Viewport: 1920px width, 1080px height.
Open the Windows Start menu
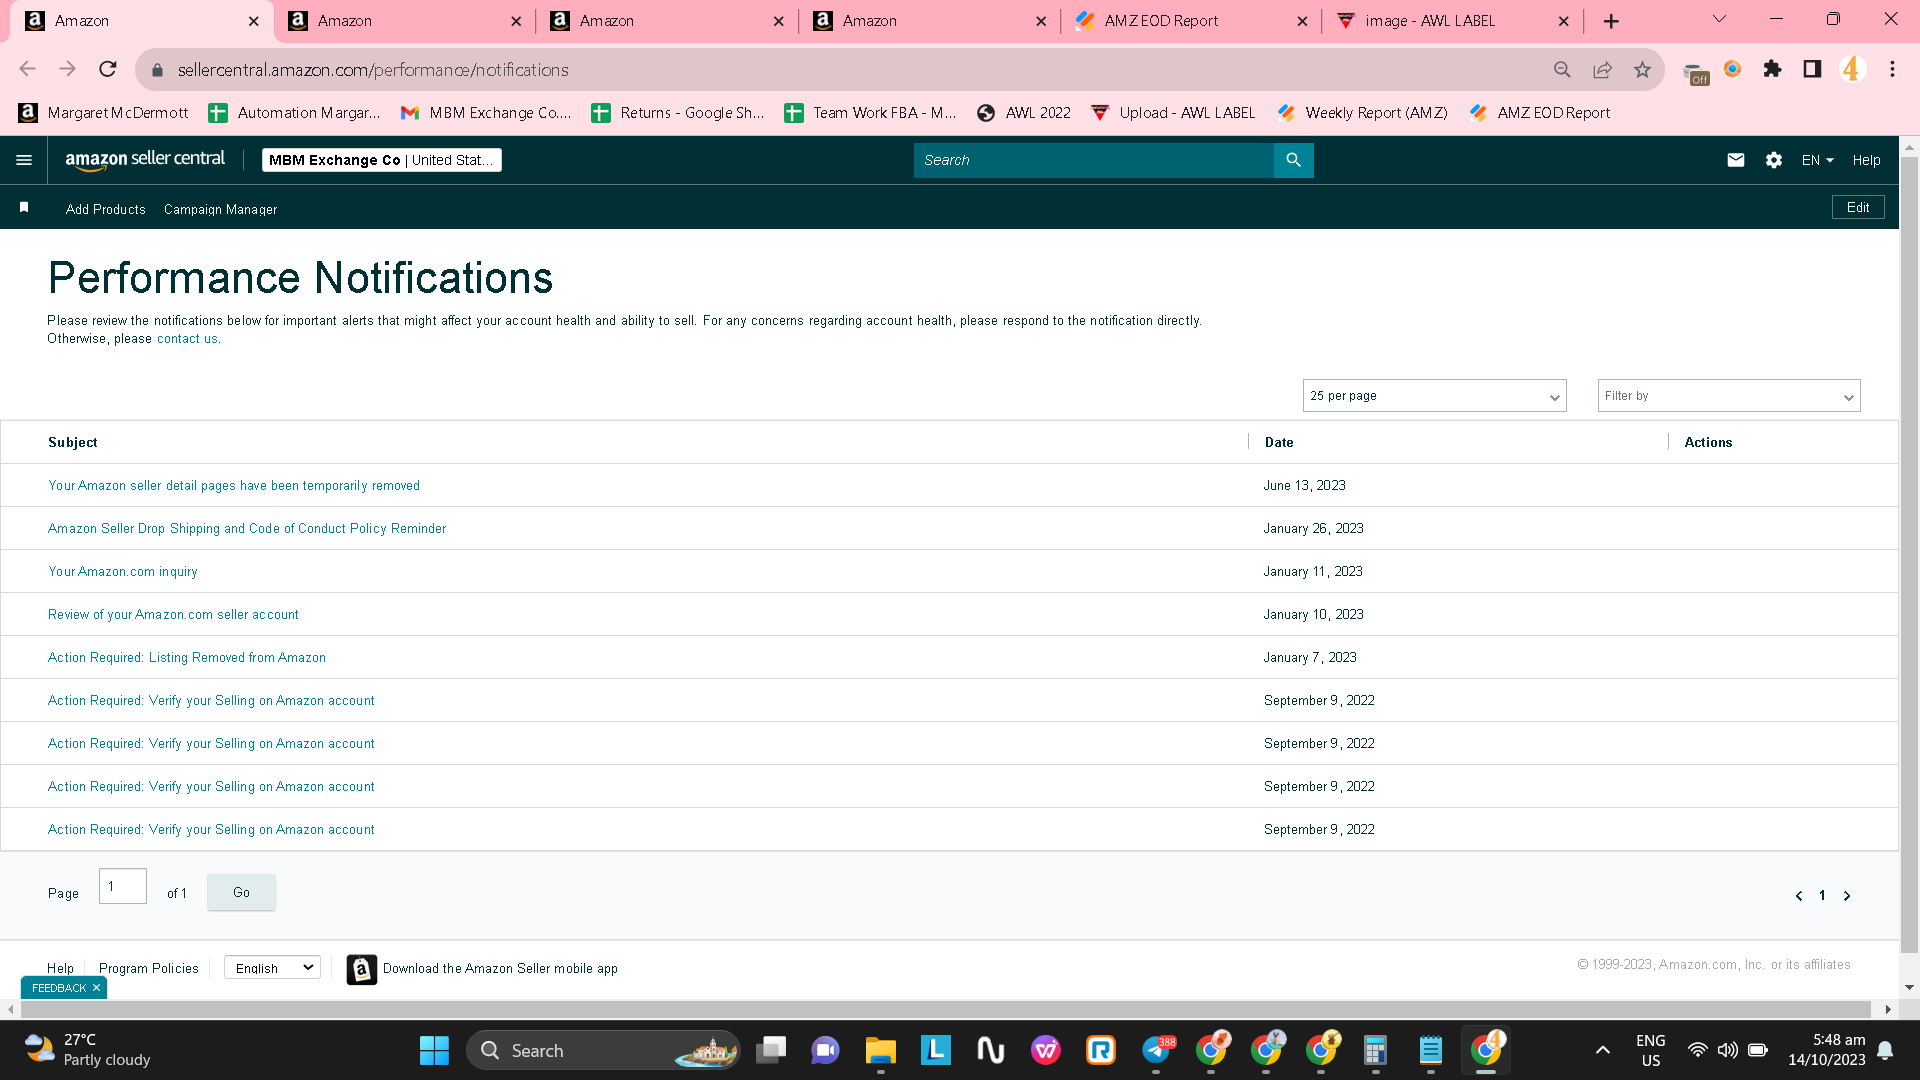[x=434, y=1051]
